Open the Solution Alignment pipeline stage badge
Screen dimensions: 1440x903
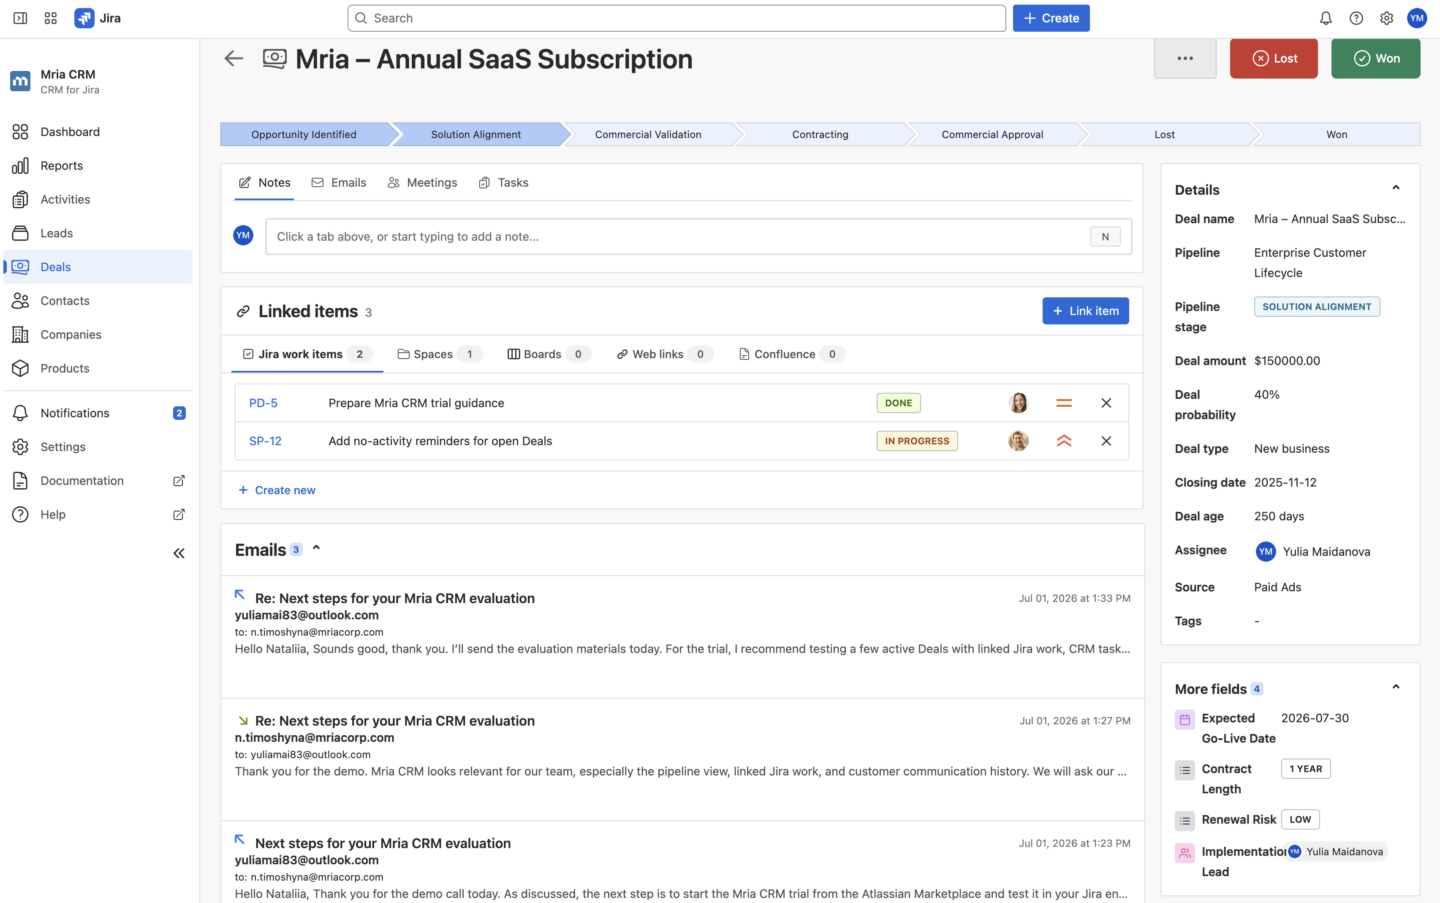[x=1317, y=307]
